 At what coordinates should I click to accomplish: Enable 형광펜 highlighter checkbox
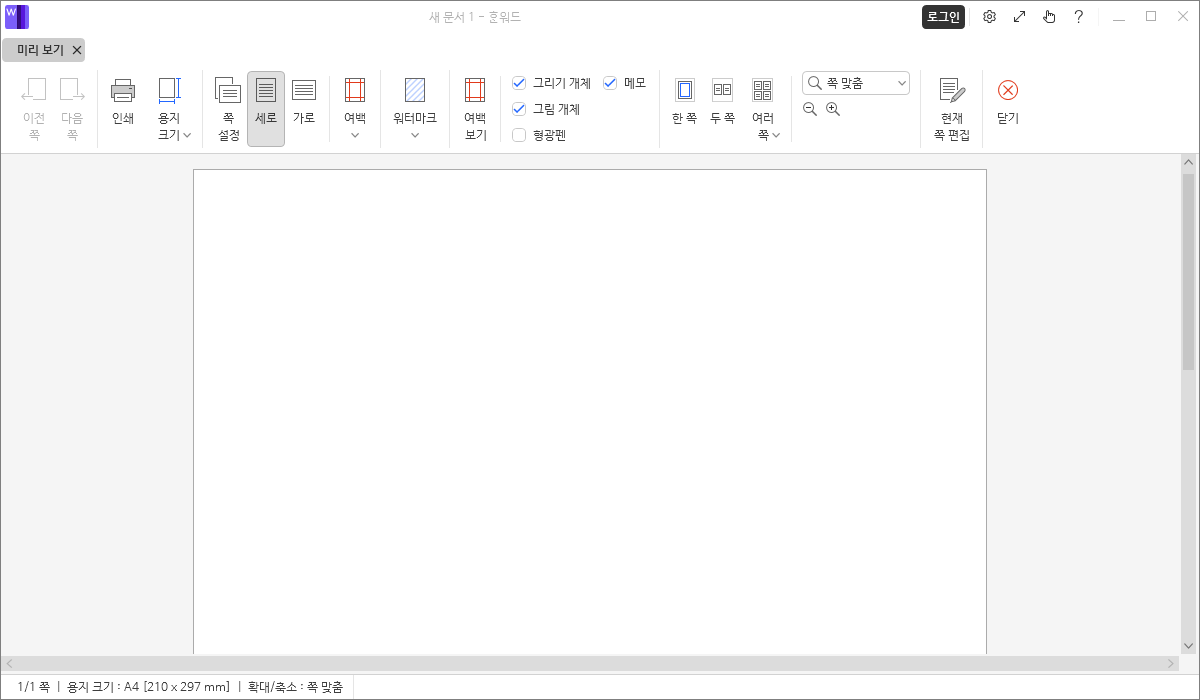coord(519,135)
